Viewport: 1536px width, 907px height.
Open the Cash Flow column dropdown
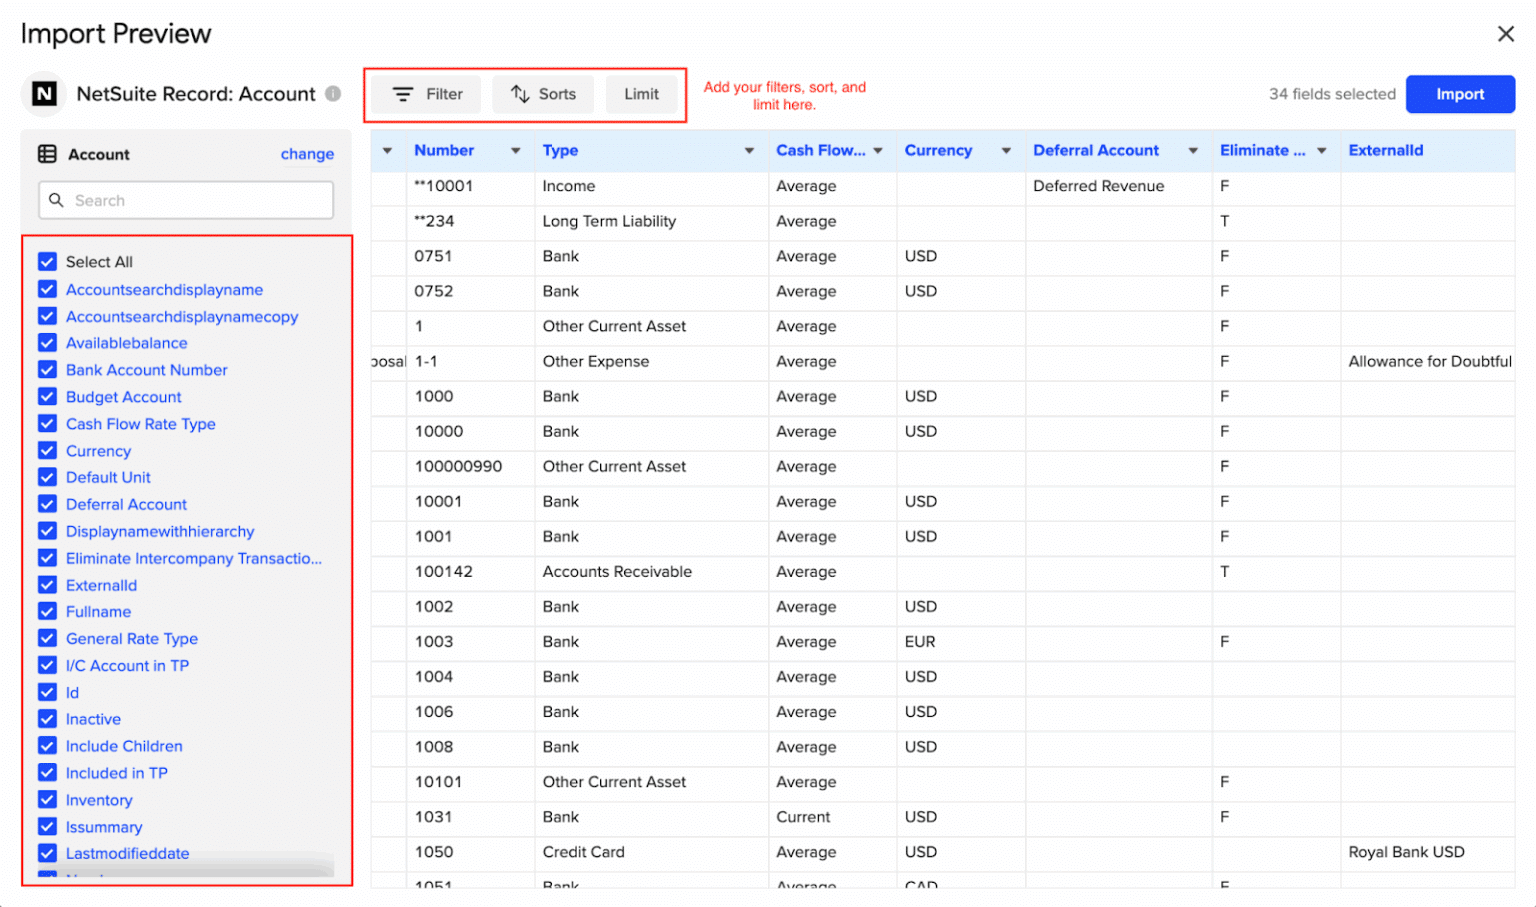(x=878, y=150)
